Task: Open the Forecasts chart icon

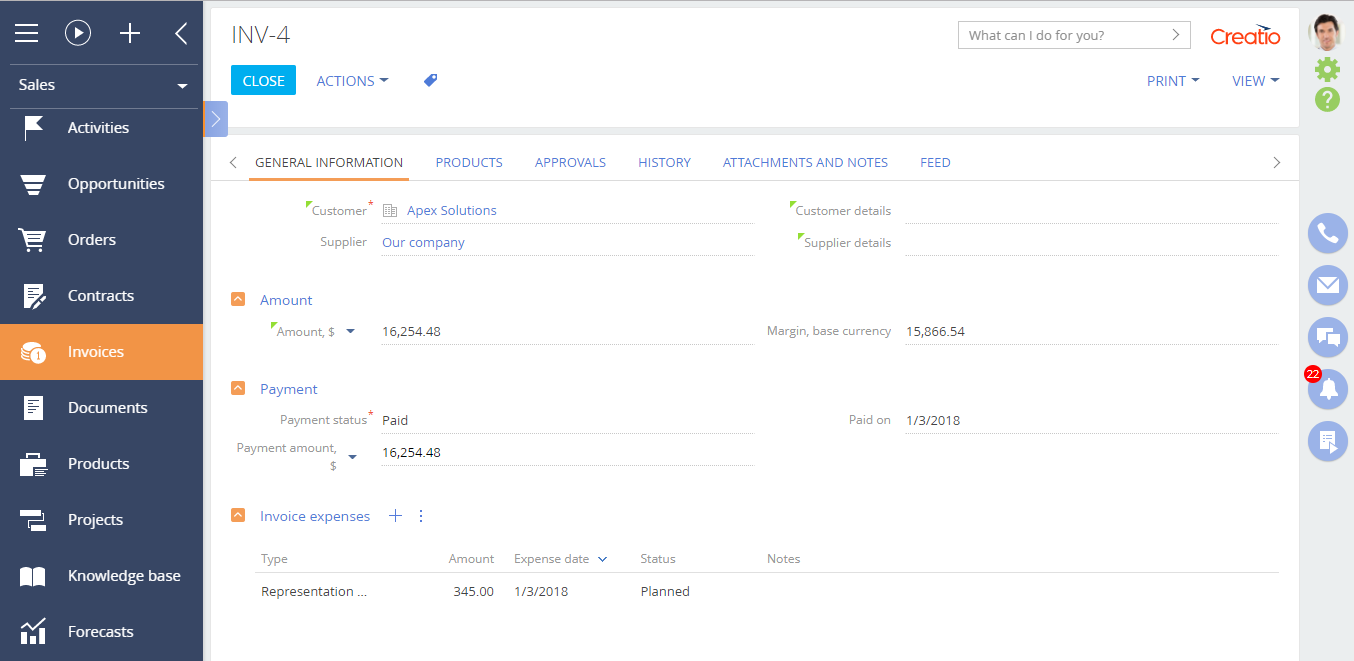Action: point(33,632)
